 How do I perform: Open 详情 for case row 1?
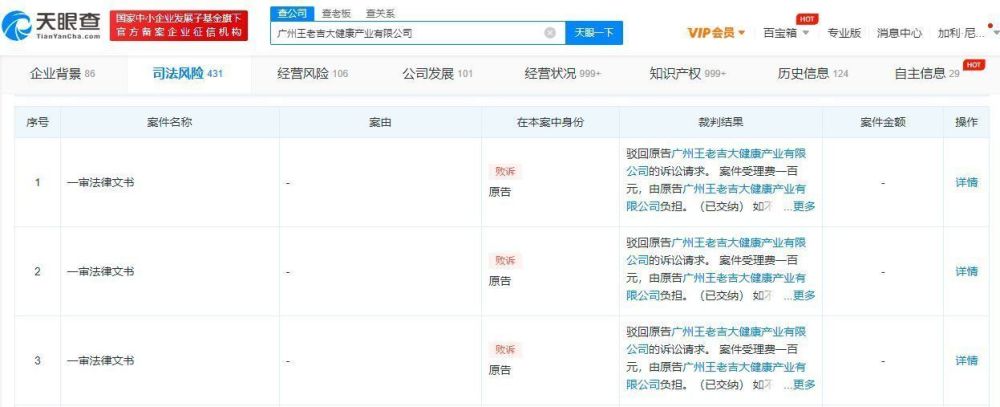point(966,182)
